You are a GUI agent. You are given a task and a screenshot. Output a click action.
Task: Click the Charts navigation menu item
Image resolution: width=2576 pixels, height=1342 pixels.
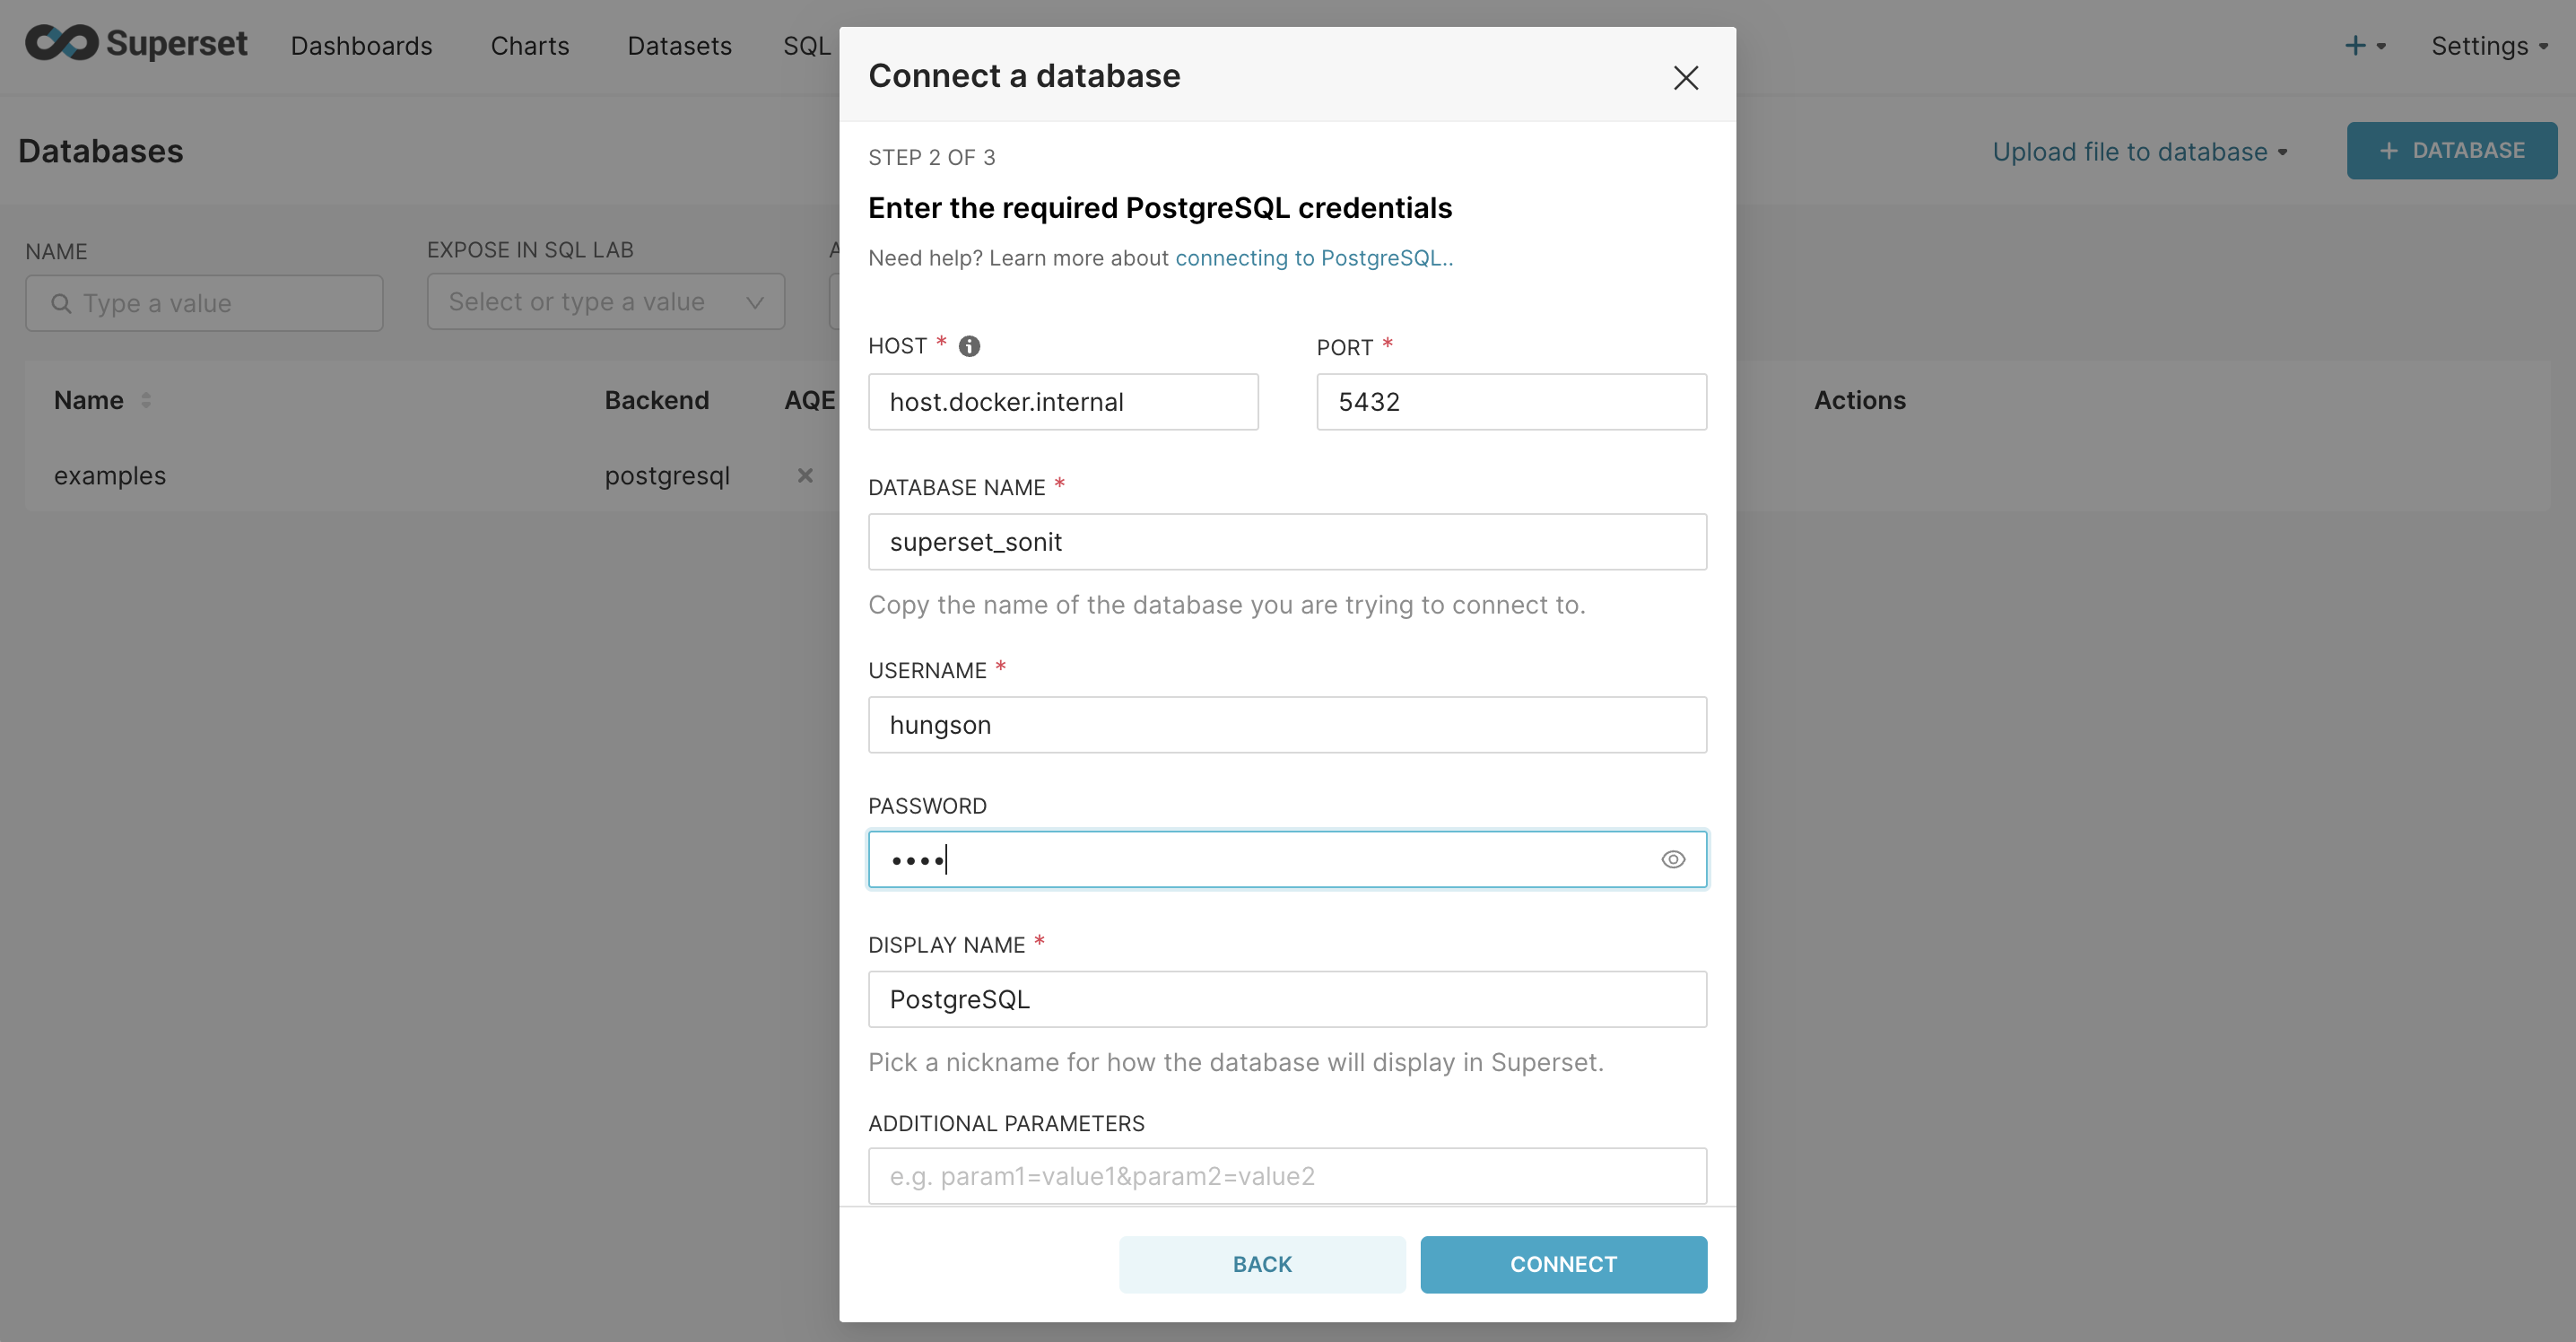coord(530,46)
